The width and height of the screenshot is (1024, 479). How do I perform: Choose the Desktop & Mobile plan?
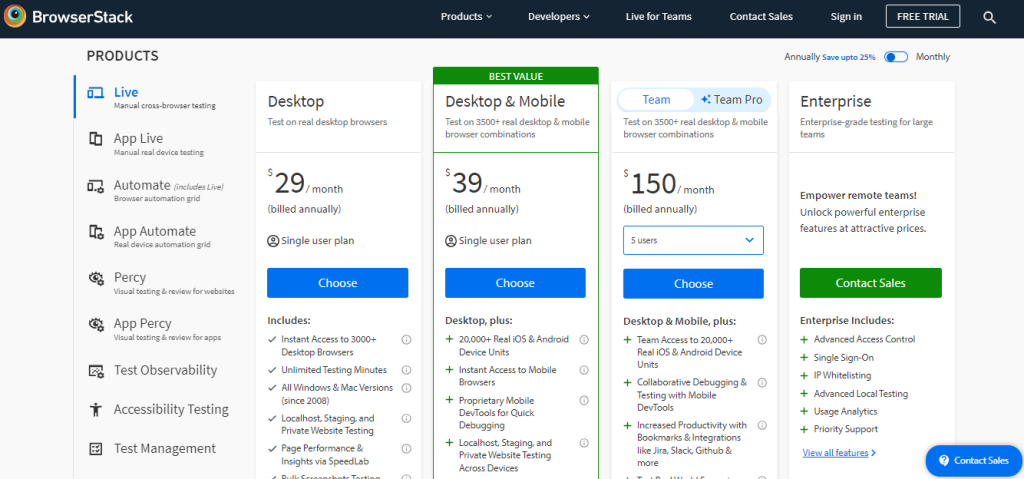515,283
